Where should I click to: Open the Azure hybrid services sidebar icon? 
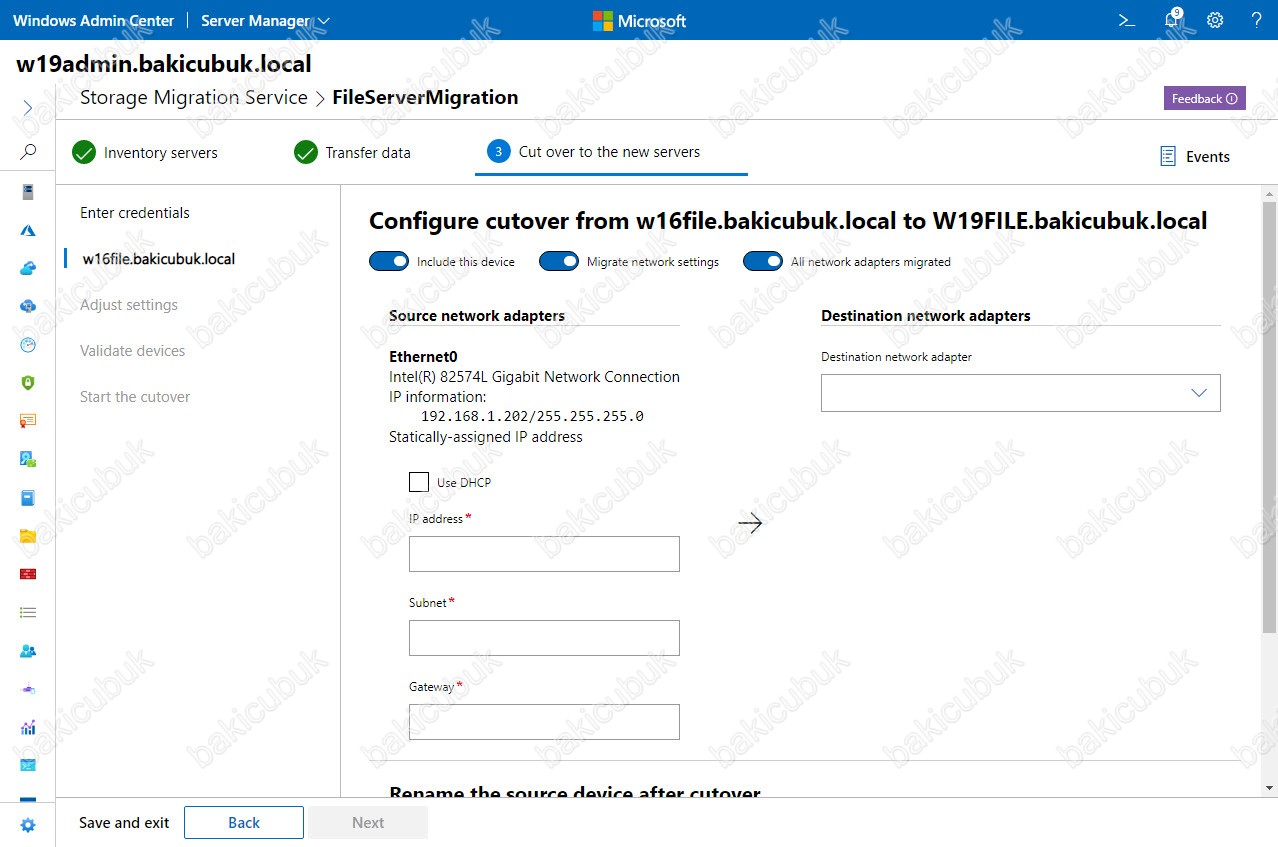(x=28, y=230)
